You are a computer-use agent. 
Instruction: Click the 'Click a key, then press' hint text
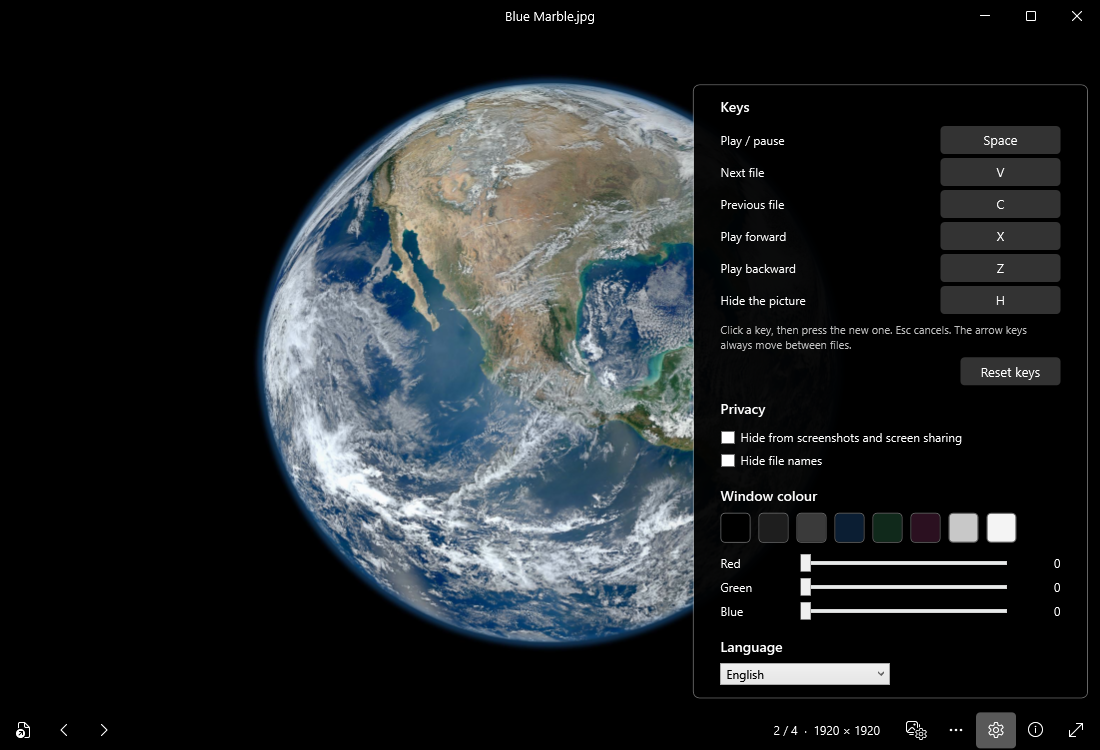pyautogui.click(x=873, y=337)
